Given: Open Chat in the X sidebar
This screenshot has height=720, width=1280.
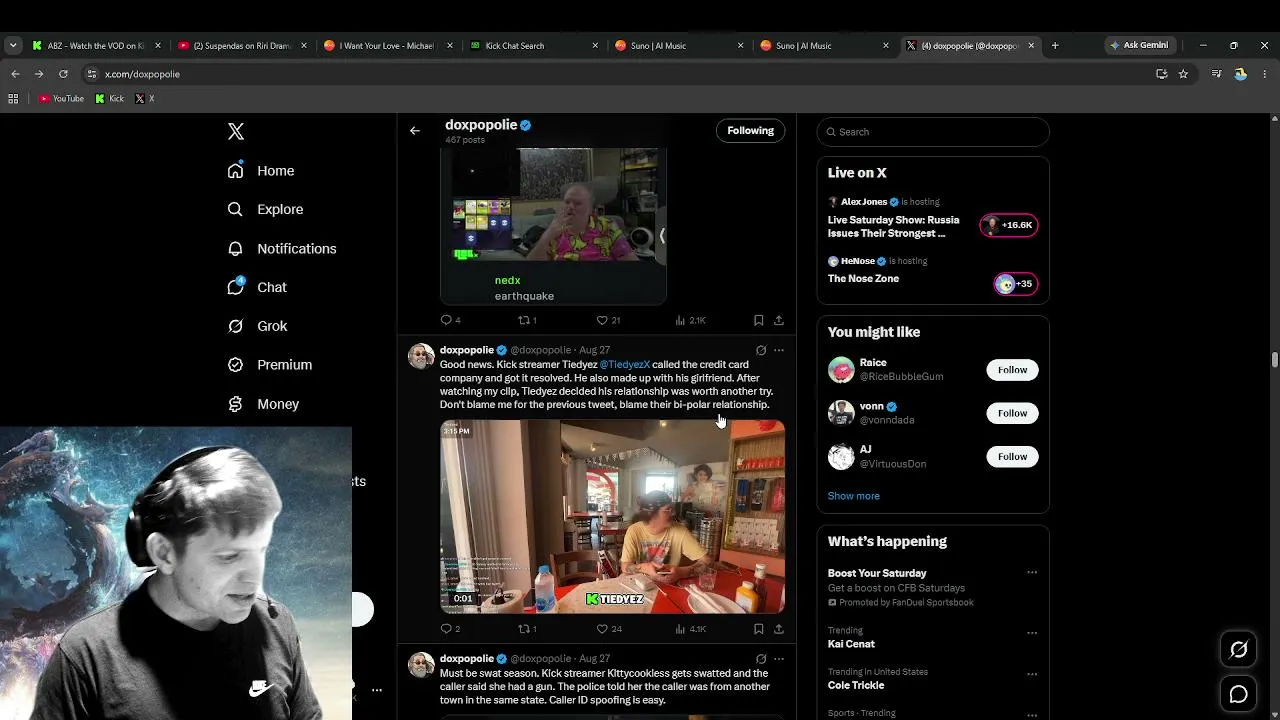Looking at the screenshot, I should (257, 287).
